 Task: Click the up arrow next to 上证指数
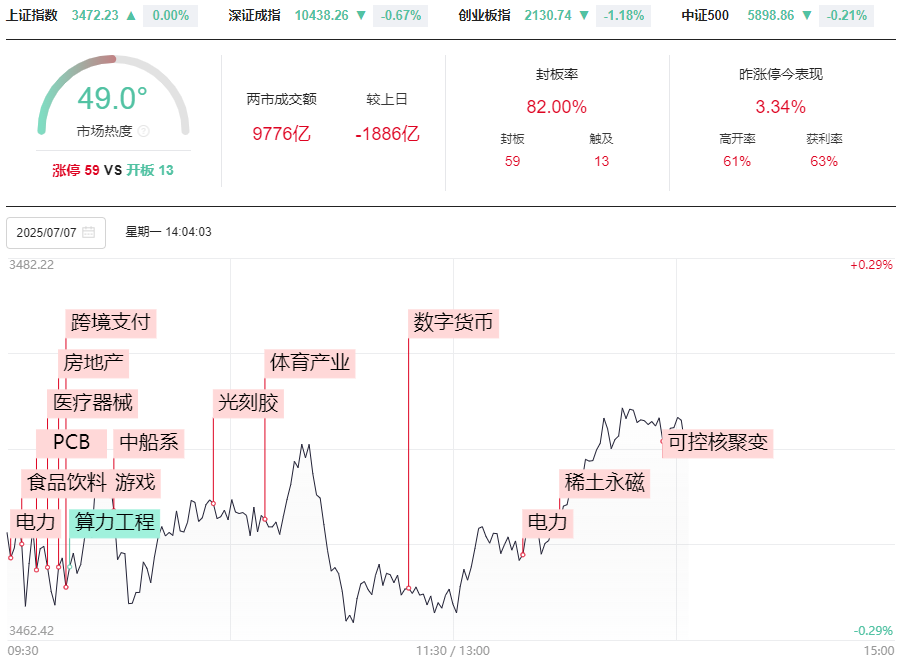tap(131, 16)
